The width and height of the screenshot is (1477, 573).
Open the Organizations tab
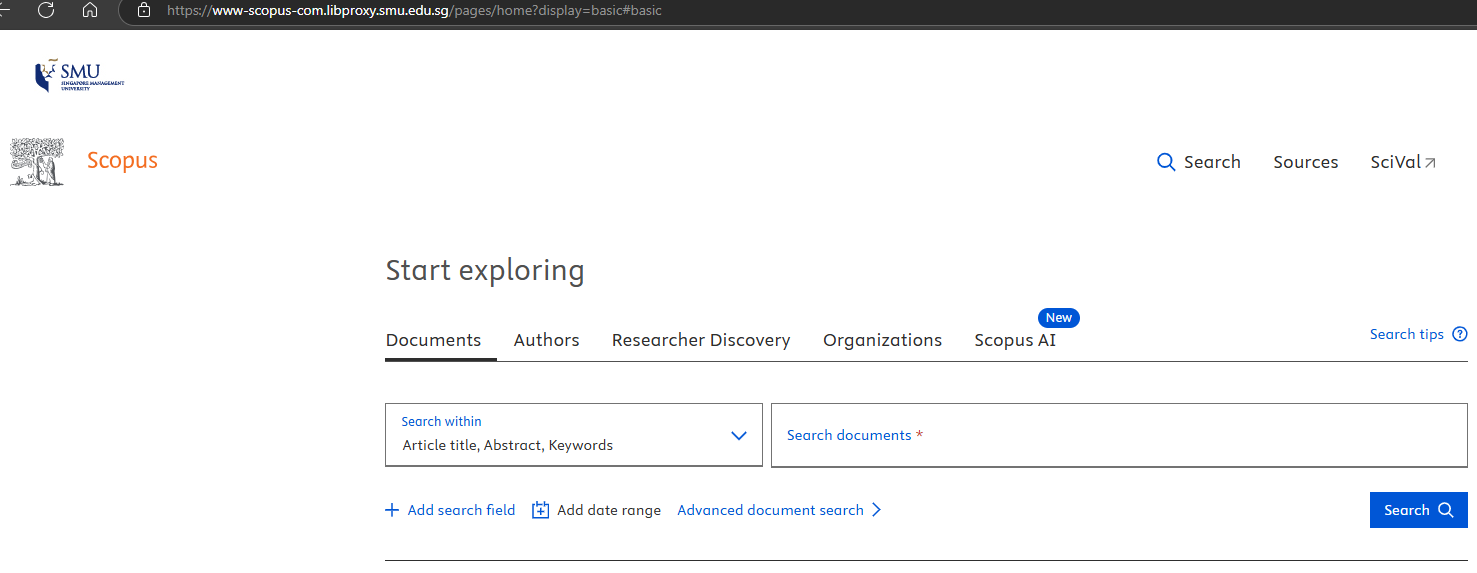tap(882, 340)
